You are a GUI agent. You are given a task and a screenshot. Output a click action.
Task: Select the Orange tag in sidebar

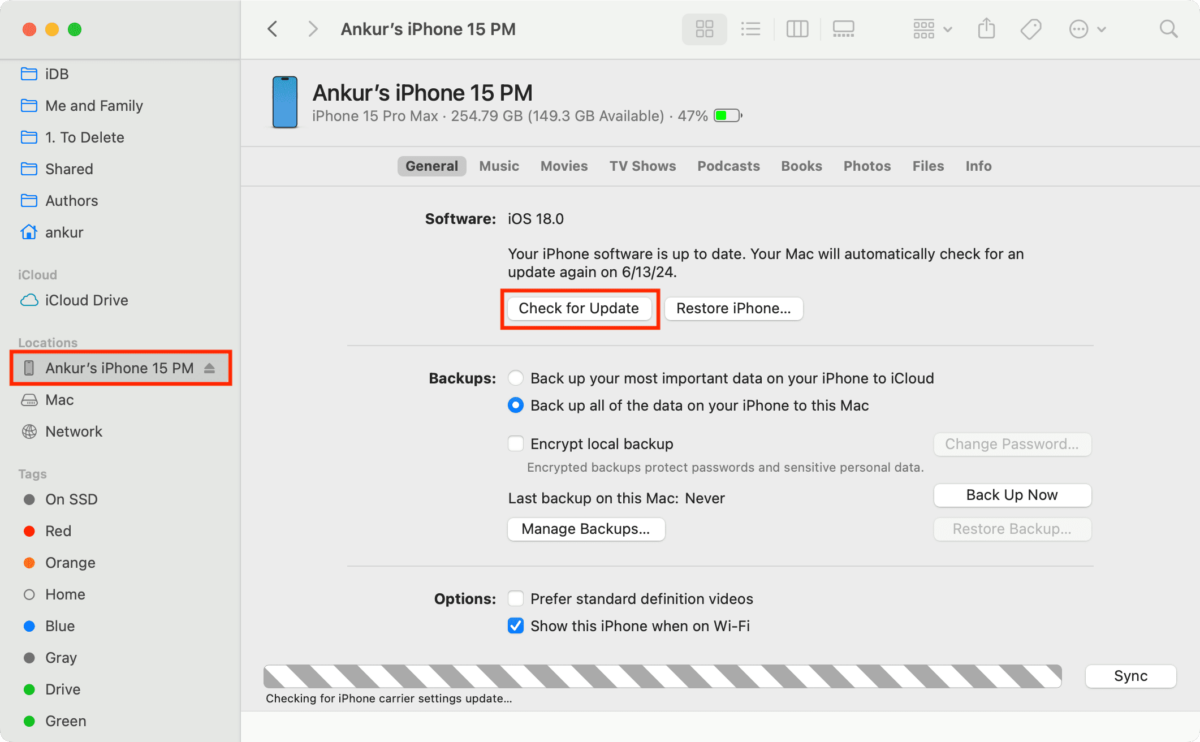pyautogui.click(x=58, y=563)
